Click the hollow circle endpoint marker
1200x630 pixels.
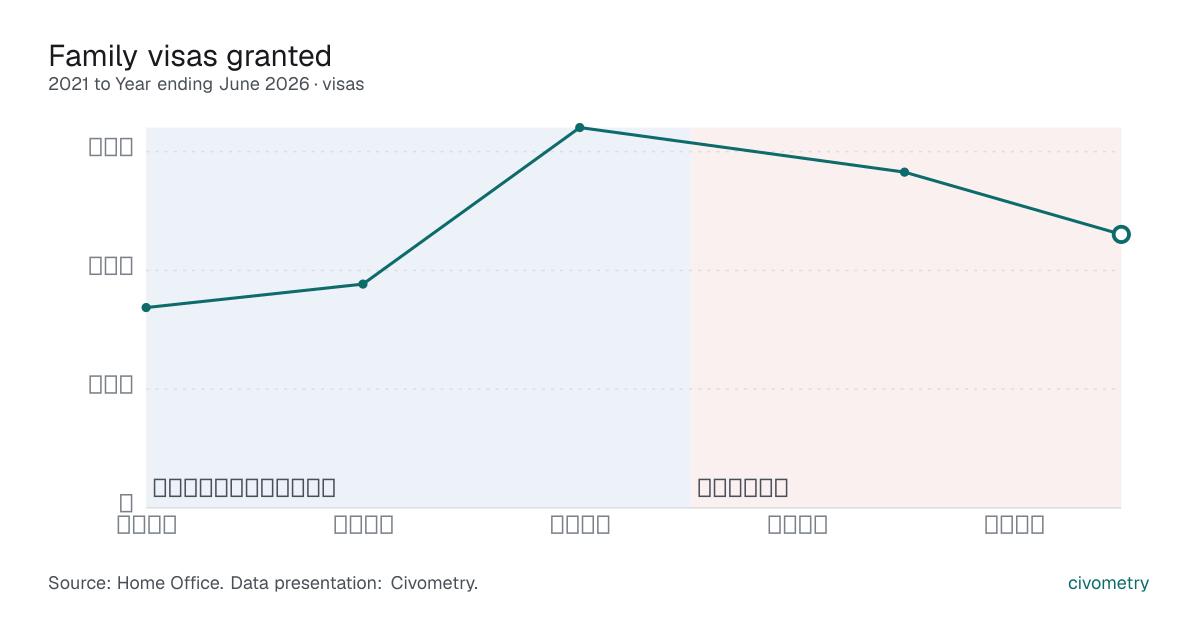coord(1121,234)
